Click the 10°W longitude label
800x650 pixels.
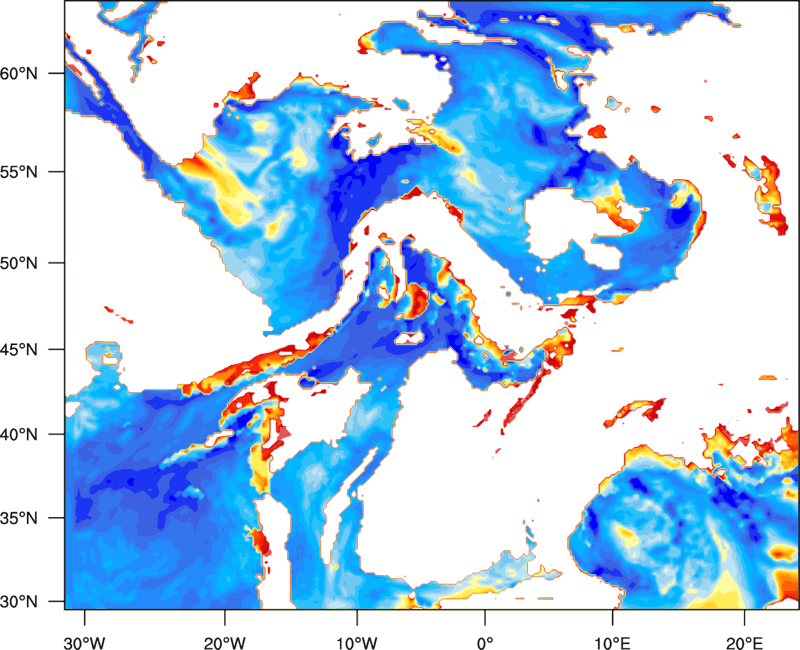pyautogui.click(x=356, y=643)
